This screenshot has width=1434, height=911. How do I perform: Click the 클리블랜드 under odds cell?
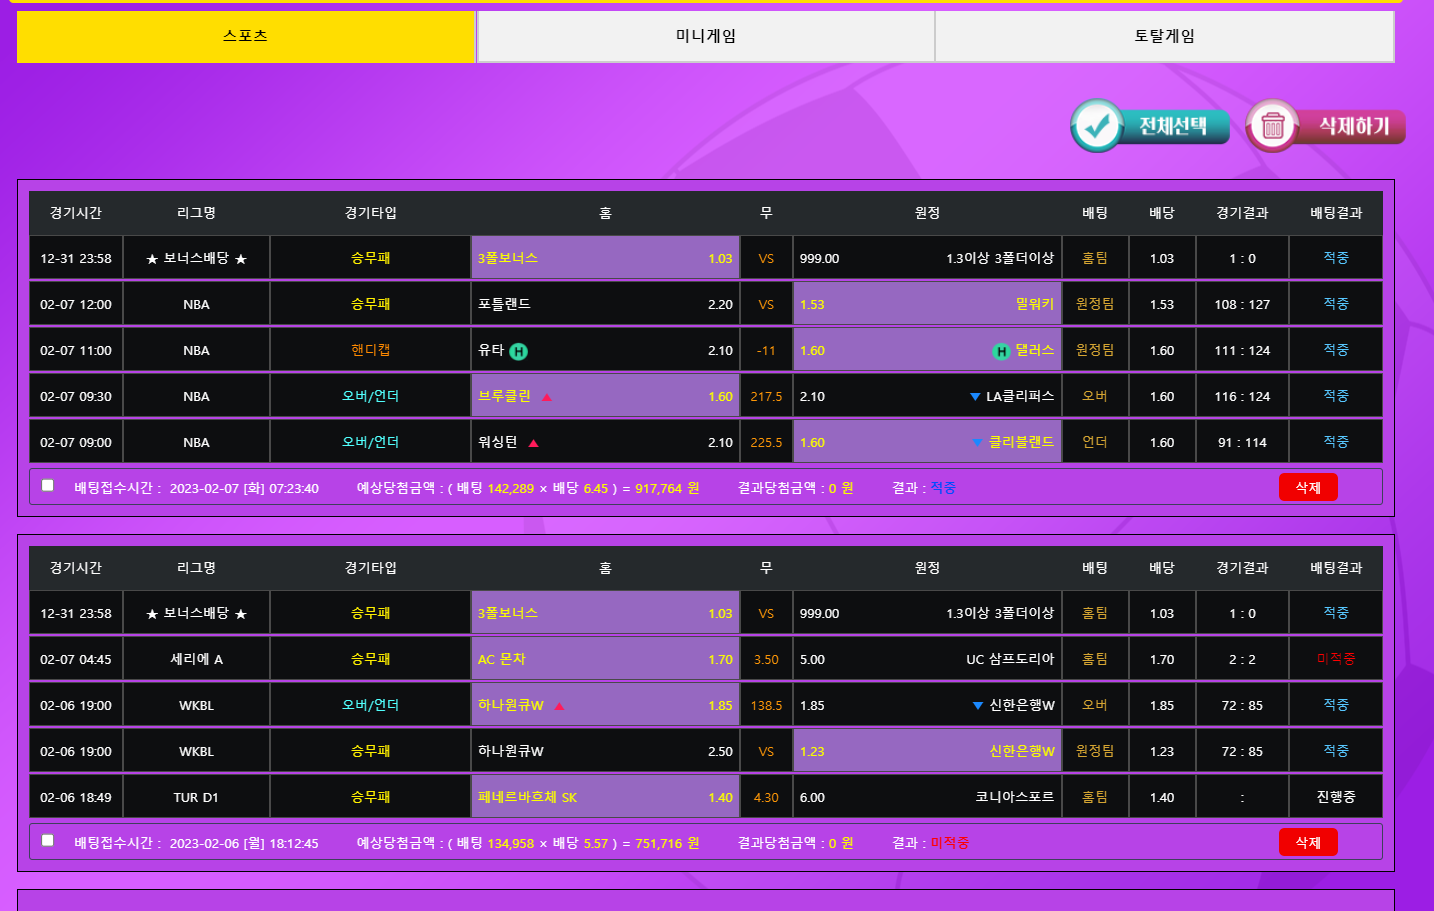pos(926,442)
